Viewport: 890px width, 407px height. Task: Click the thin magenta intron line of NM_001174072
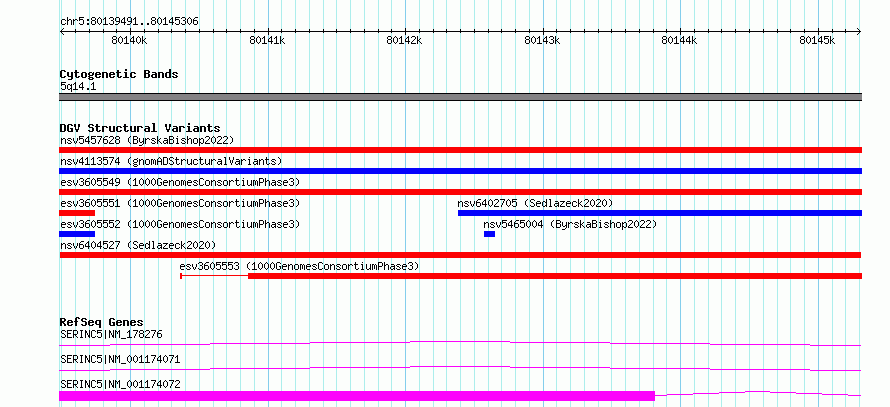pos(758,393)
